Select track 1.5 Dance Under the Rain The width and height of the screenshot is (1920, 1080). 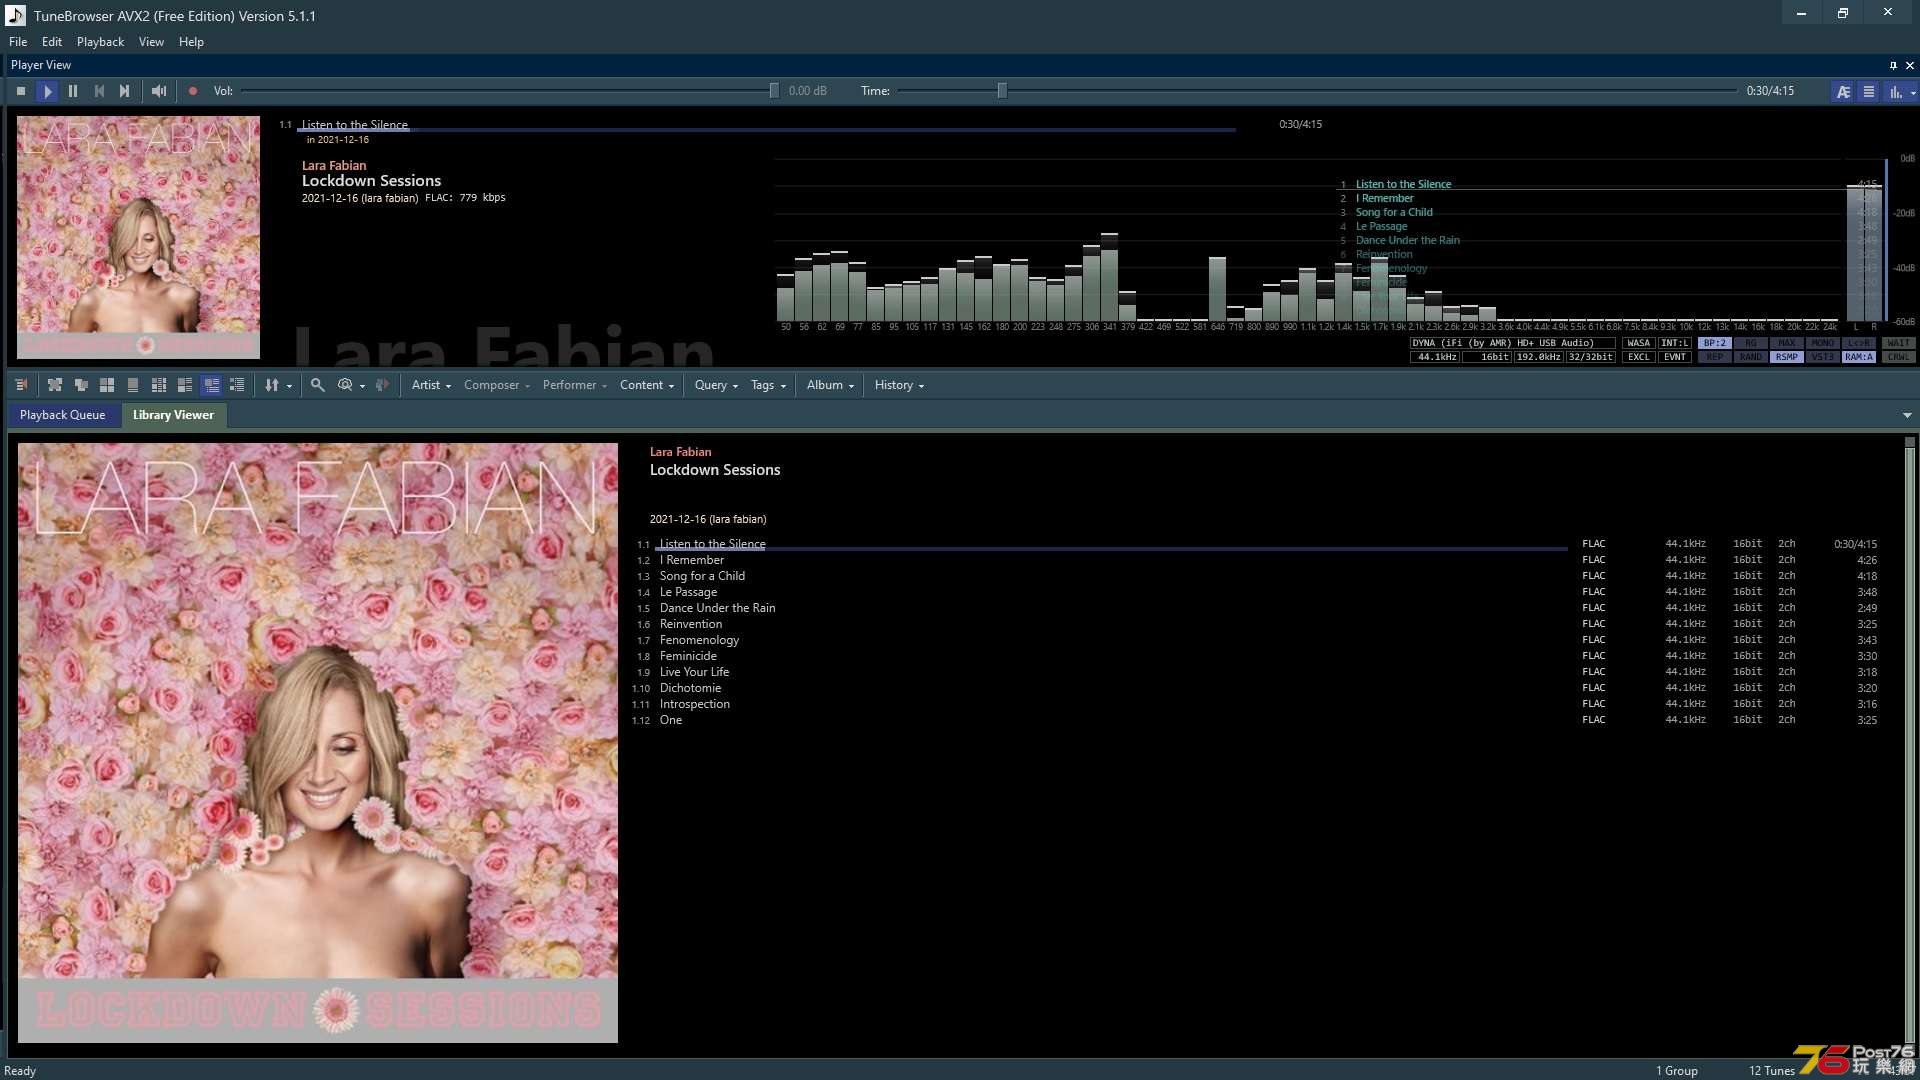(1256, 608)
